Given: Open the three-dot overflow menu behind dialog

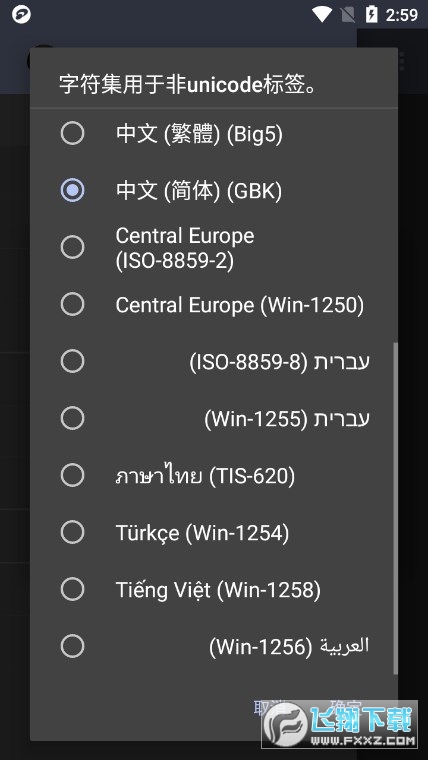Looking at the screenshot, I should pyautogui.click(x=402, y=62).
